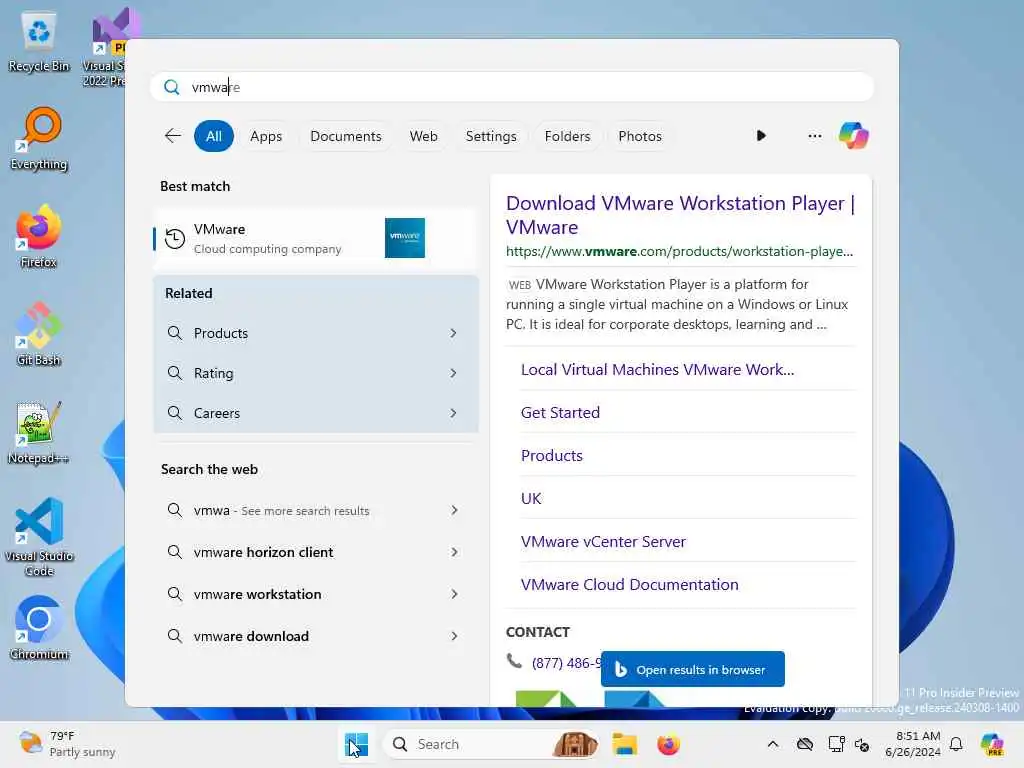Select vmware download suggestion
Image resolution: width=1024 pixels, height=768 pixels.
pyautogui.click(x=251, y=635)
